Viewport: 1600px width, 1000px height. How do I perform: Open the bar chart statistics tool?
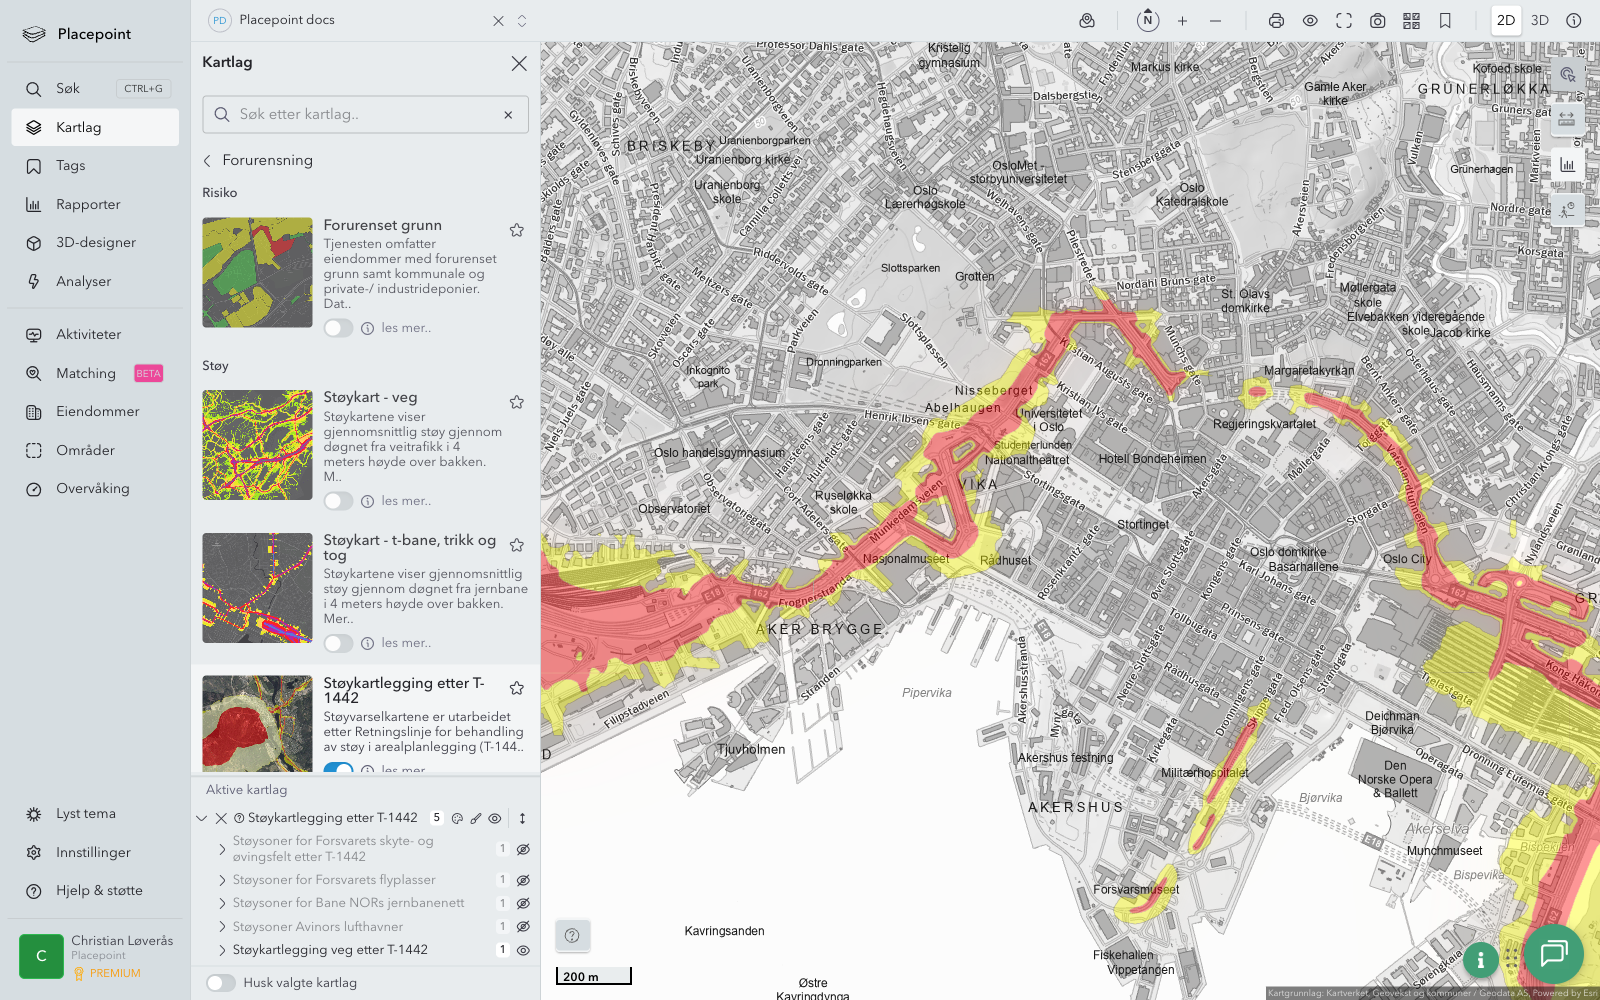point(1567,165)
